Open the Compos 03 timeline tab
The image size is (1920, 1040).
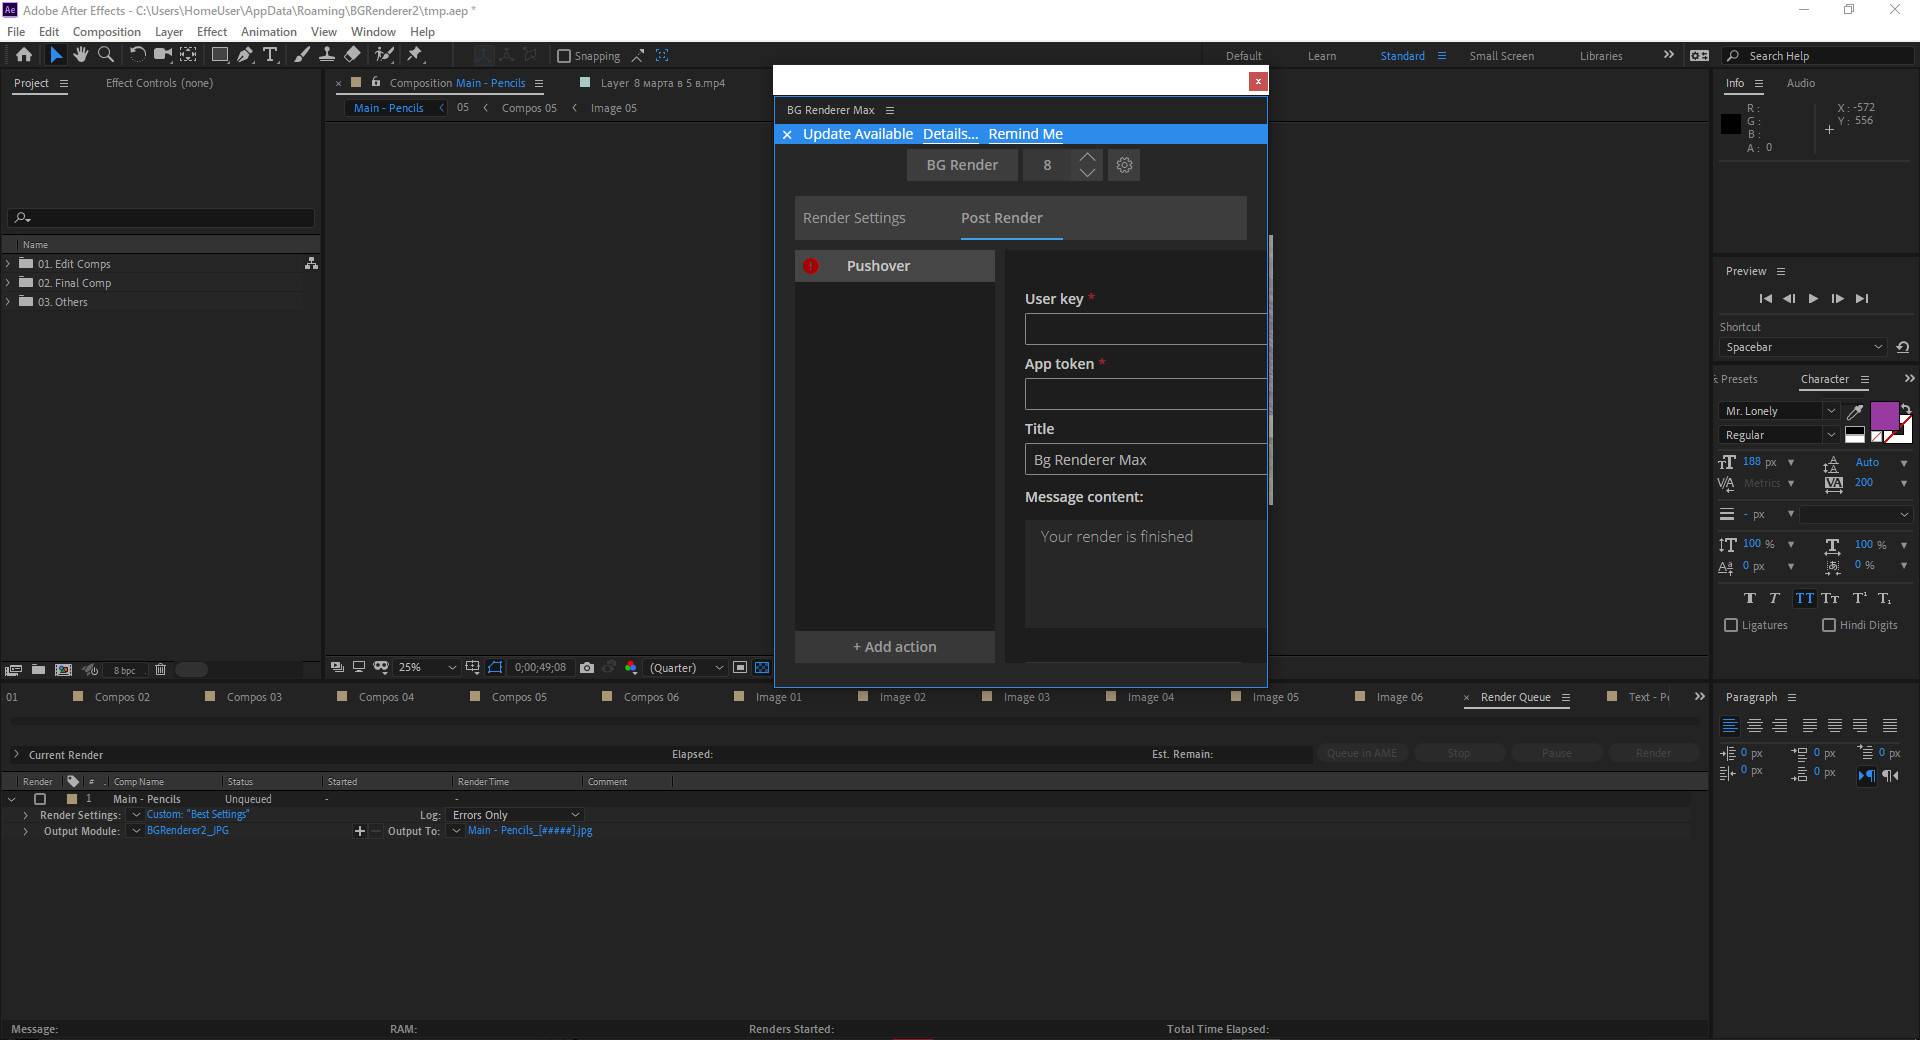[x=254, y=697]
